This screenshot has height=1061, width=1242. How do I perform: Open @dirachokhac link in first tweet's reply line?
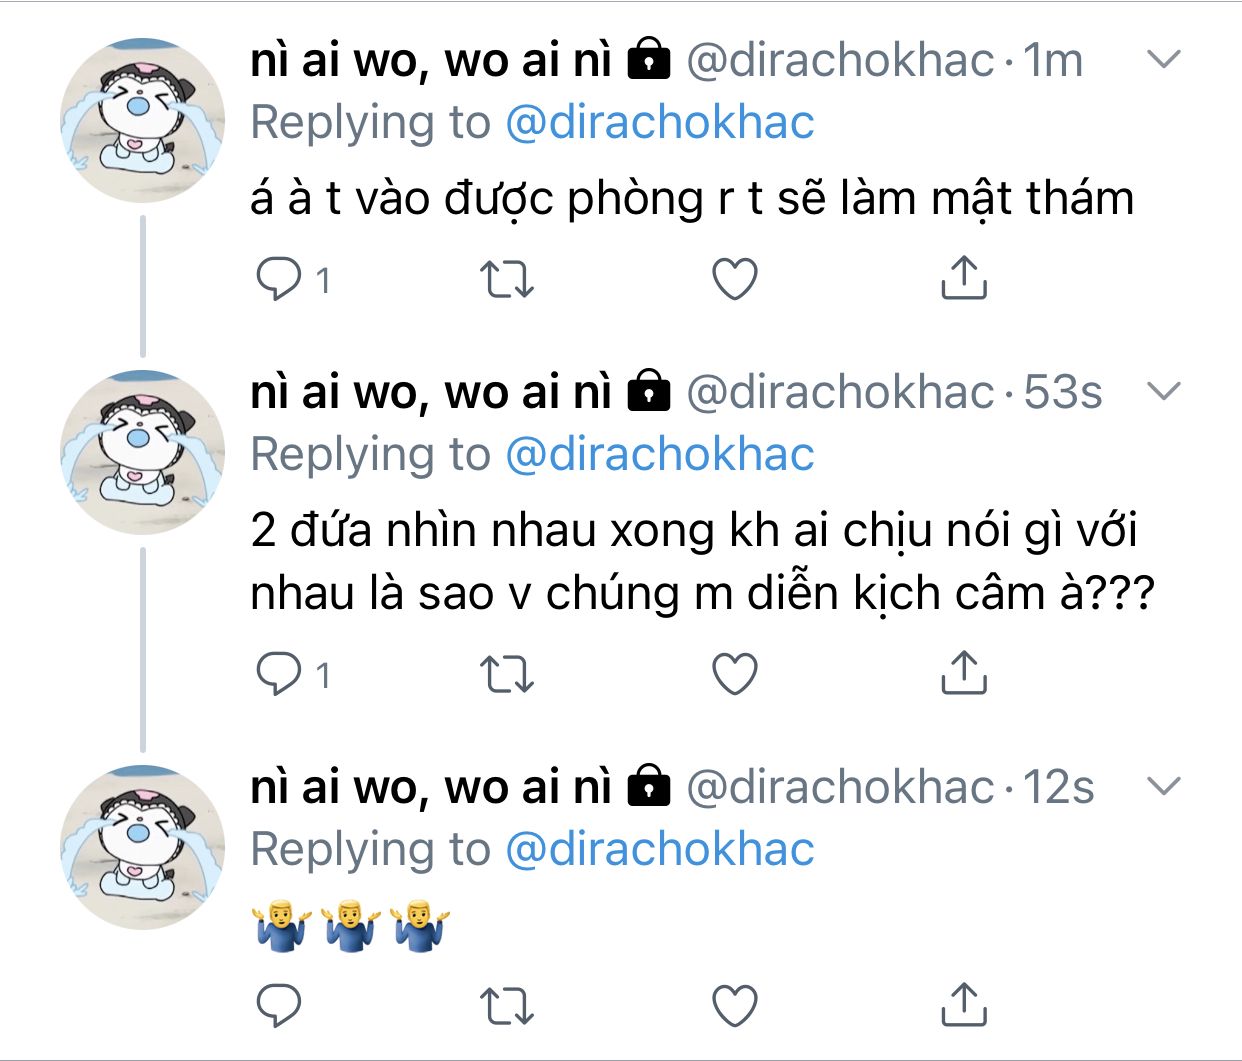(660, 122)
